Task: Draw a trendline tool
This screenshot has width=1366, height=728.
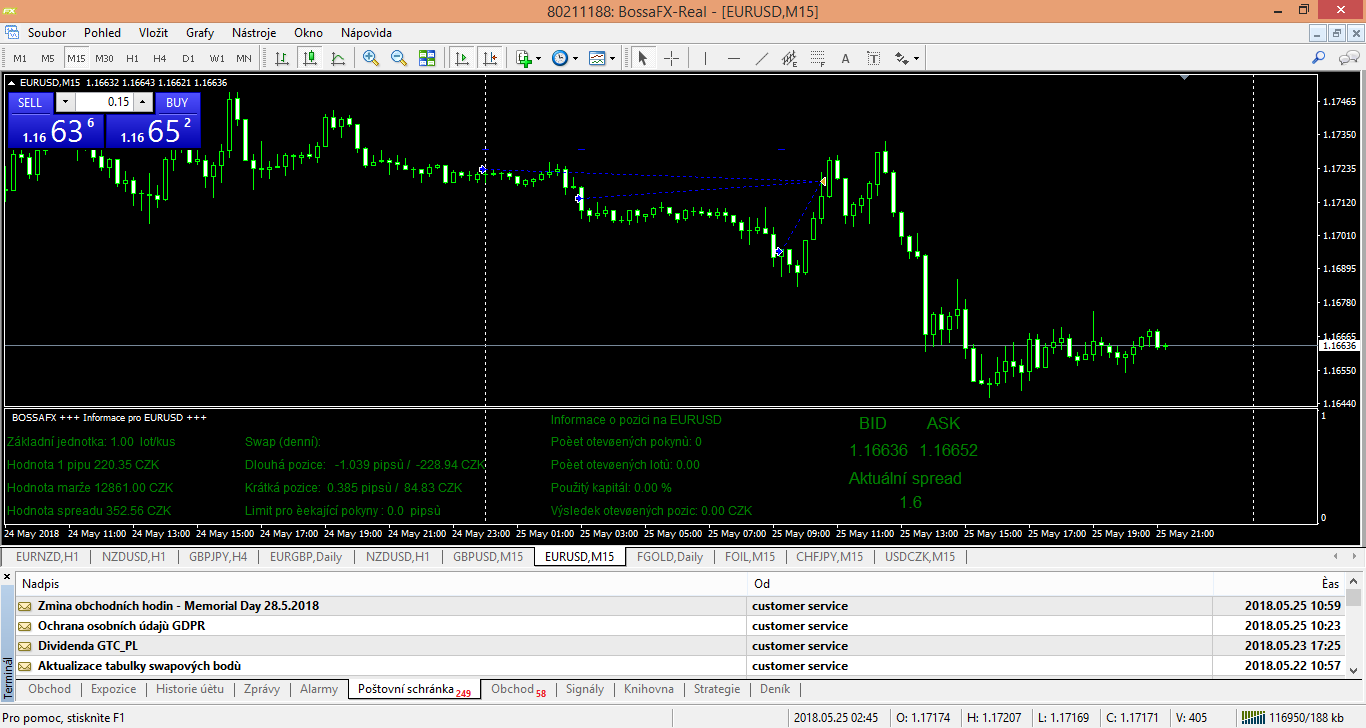Action: pos(761,58)
